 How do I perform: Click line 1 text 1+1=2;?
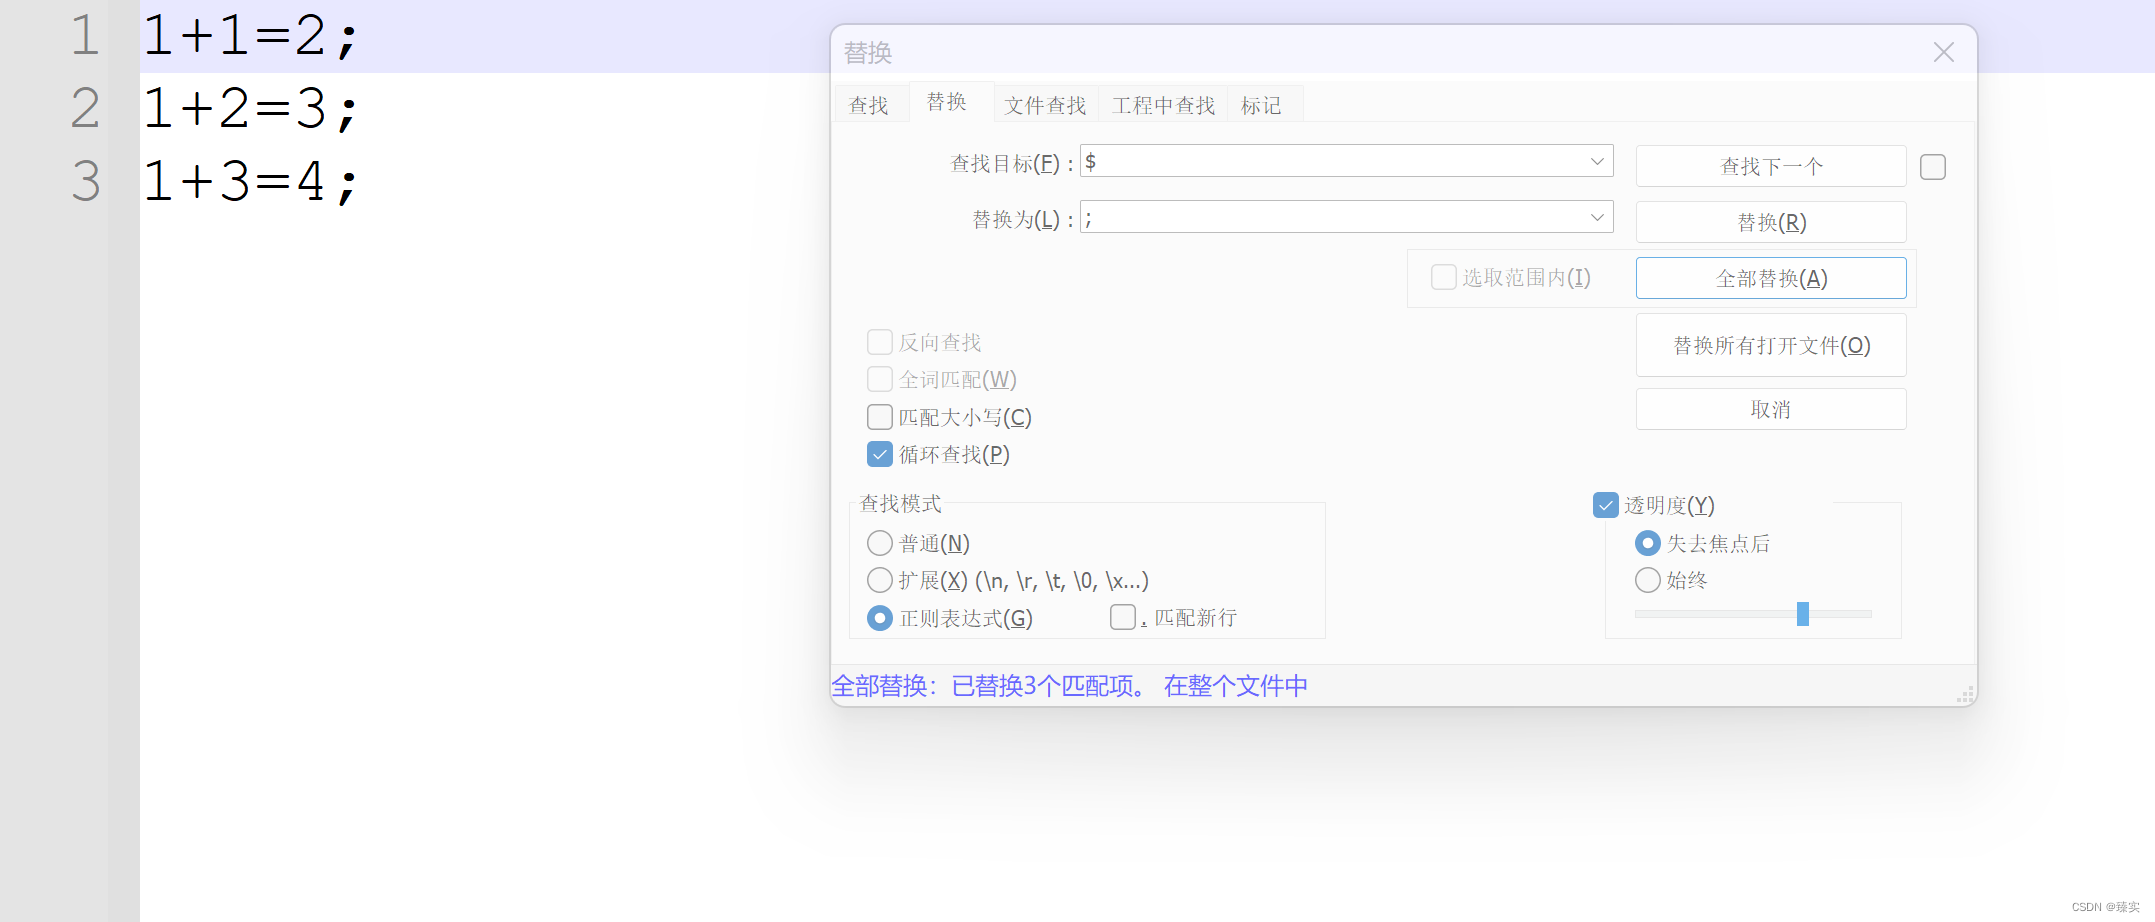(250, 35)
